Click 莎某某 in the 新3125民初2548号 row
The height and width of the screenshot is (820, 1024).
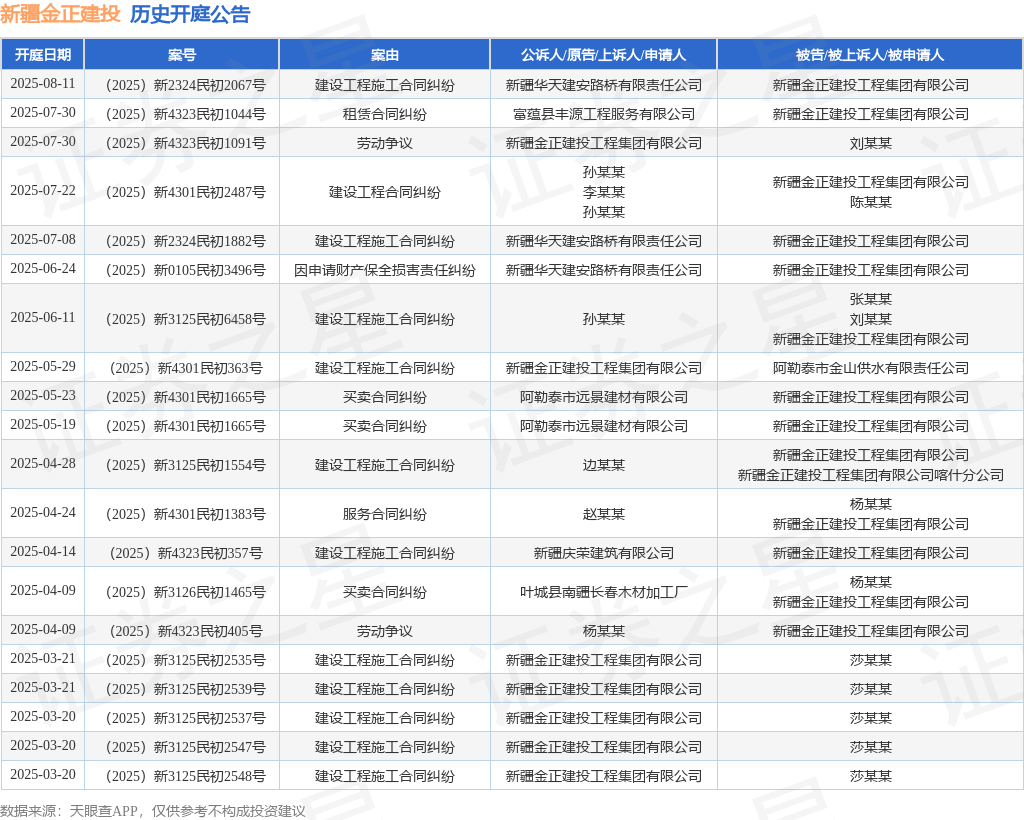click(x=871, y=776)
